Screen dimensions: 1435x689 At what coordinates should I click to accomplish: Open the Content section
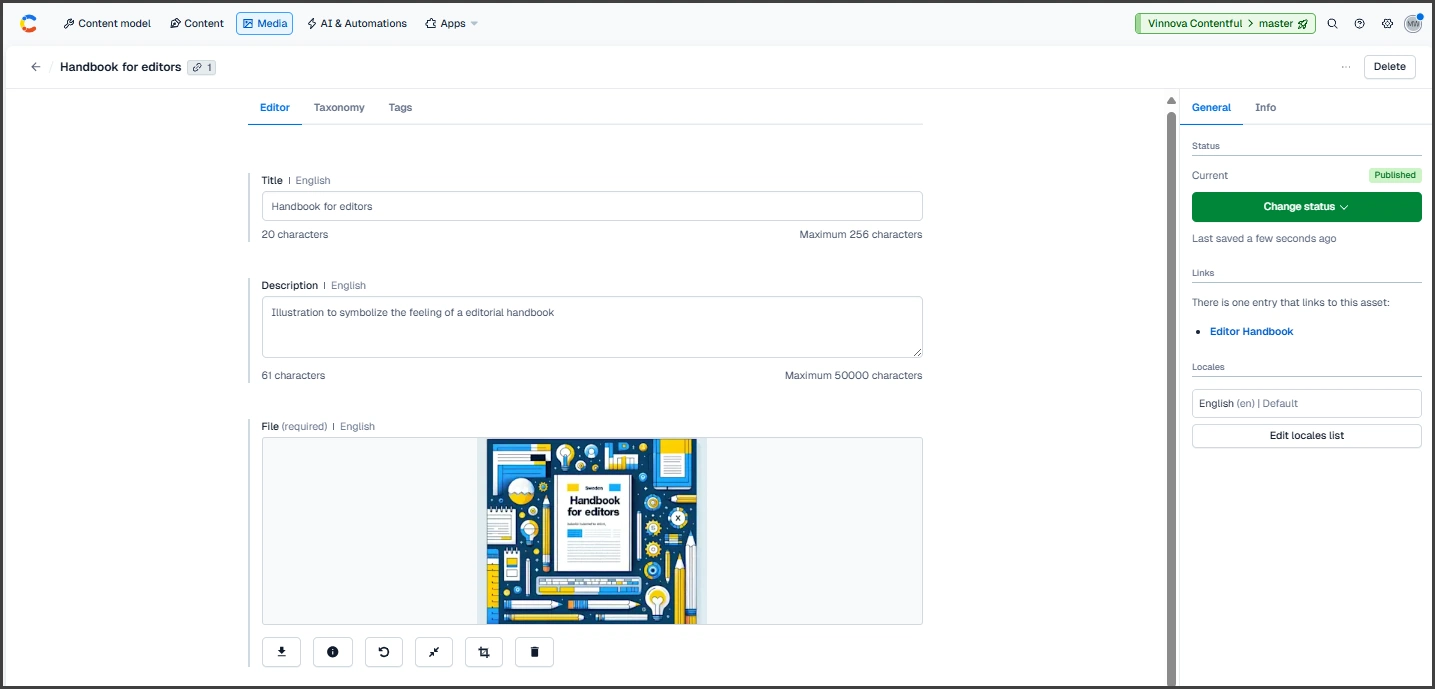coord(196,23)
